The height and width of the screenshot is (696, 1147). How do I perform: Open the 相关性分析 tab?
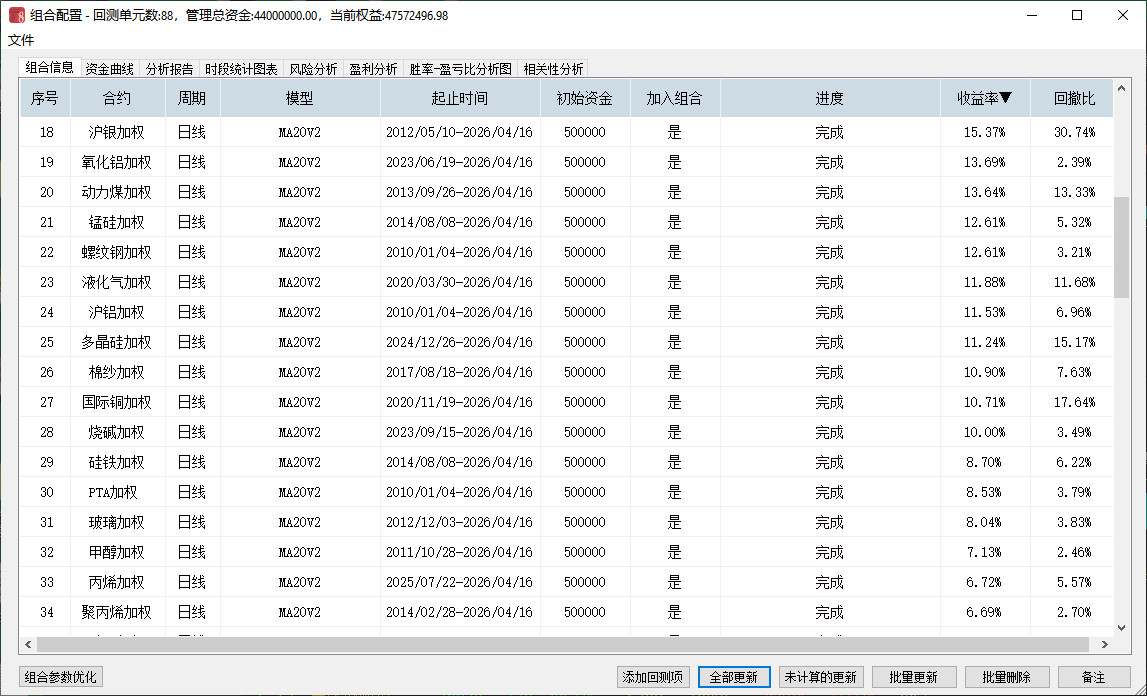pyautogui.click(x=553, y=69)
